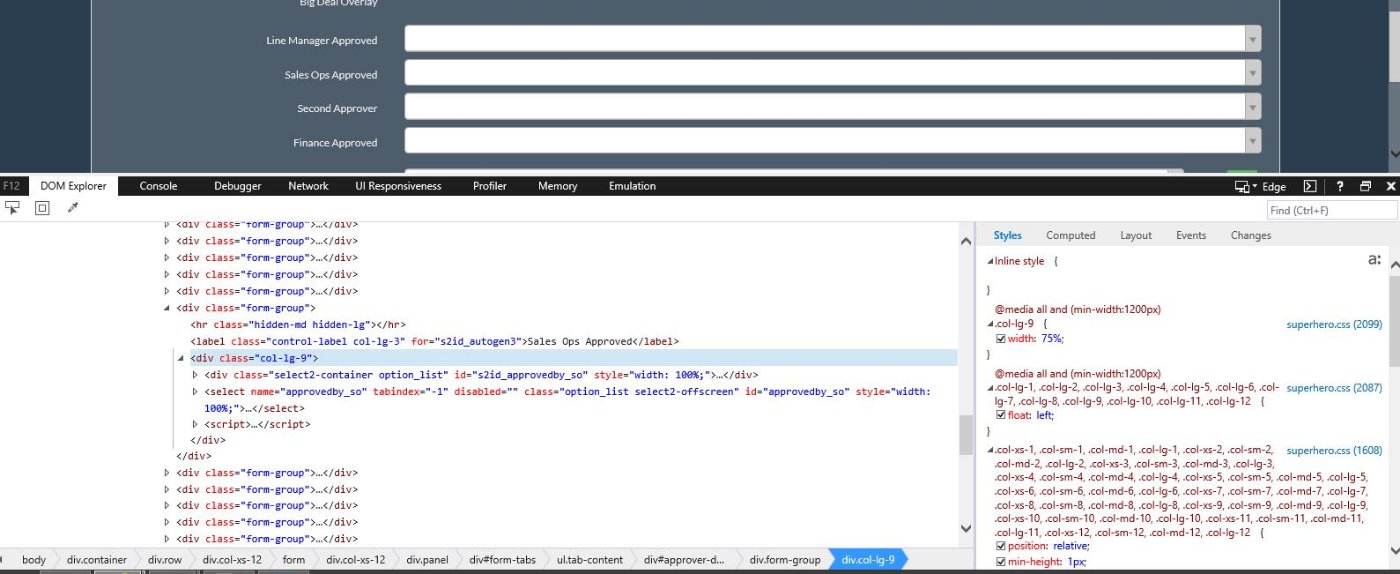Uncheck the float: left style property
This screenshot has width=1400, height=574.
pos(1000,414)
